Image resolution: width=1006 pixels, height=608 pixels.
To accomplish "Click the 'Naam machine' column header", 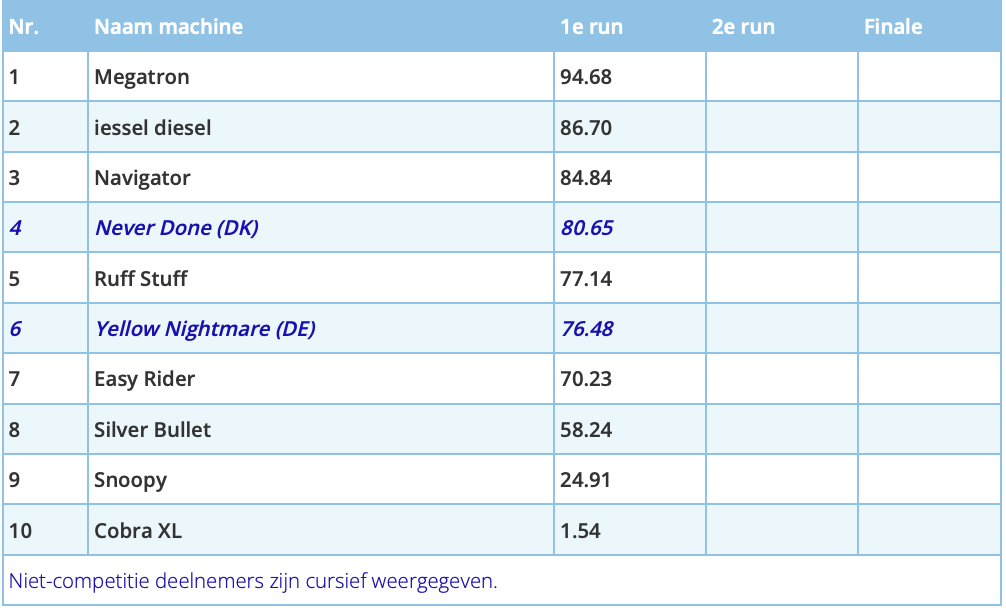I will tap(168, 26).
